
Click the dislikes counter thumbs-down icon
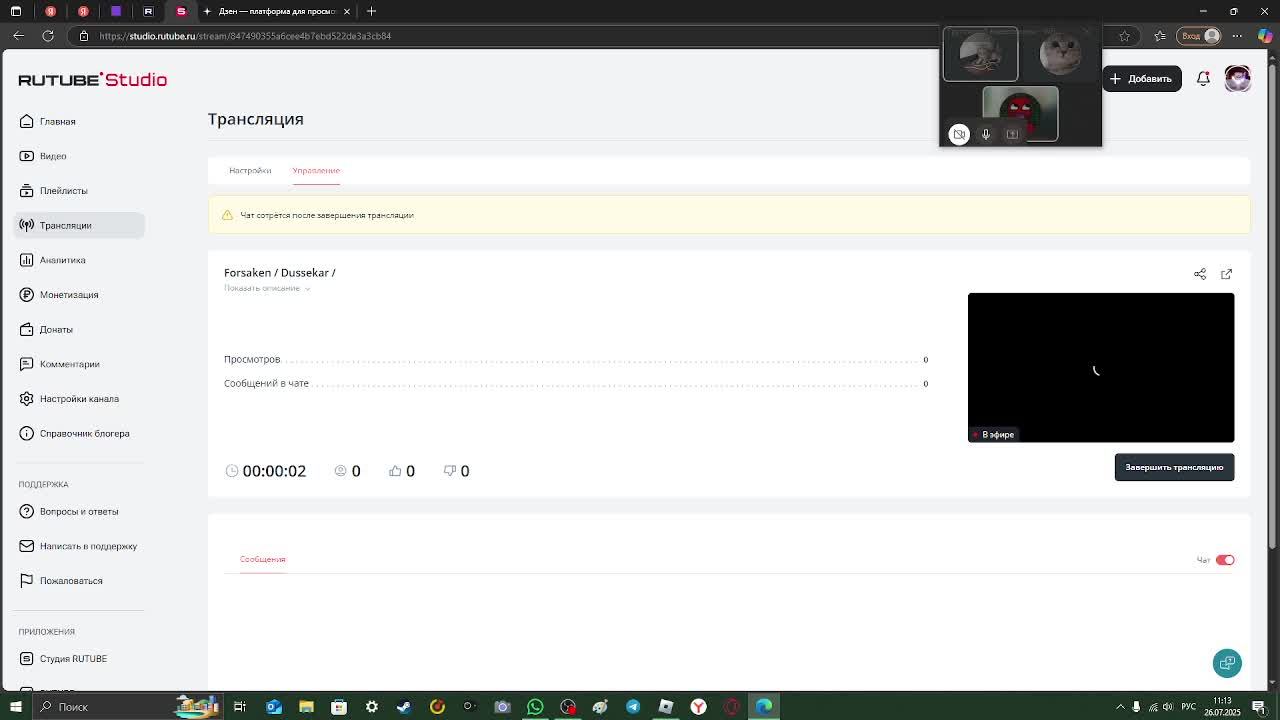click(450, 471)
